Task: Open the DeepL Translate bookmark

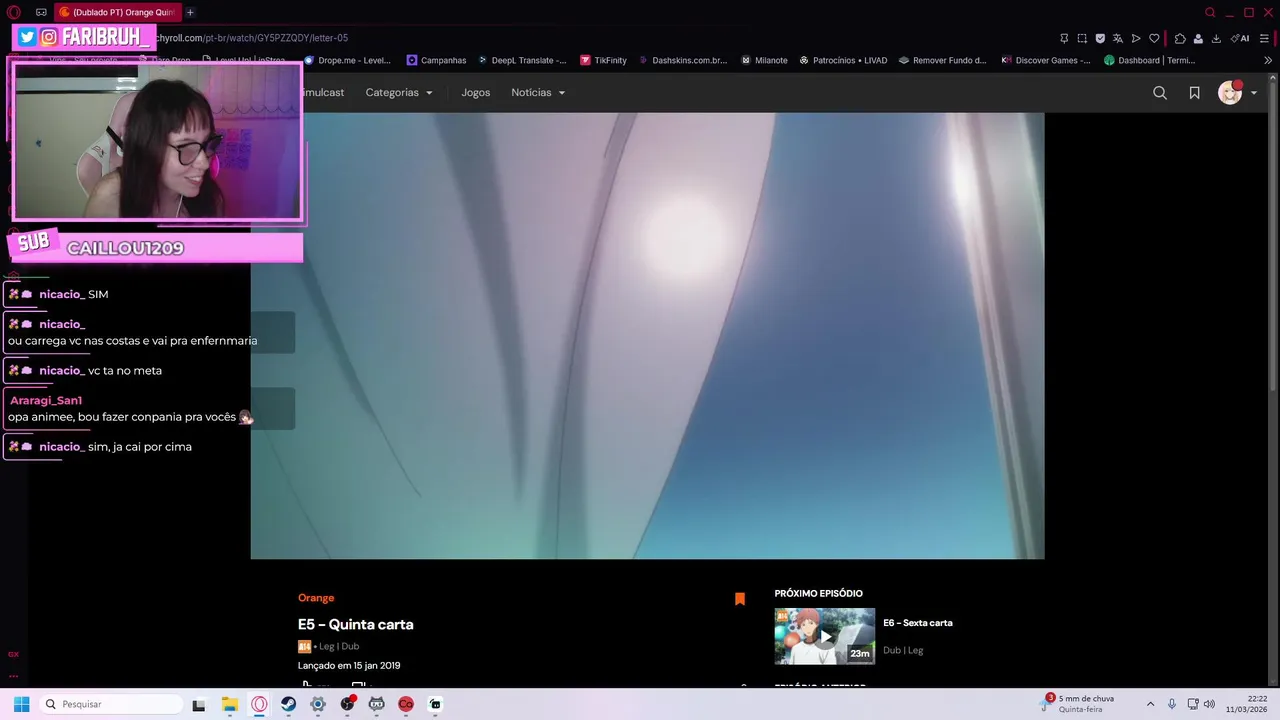Action: point(522,60)
